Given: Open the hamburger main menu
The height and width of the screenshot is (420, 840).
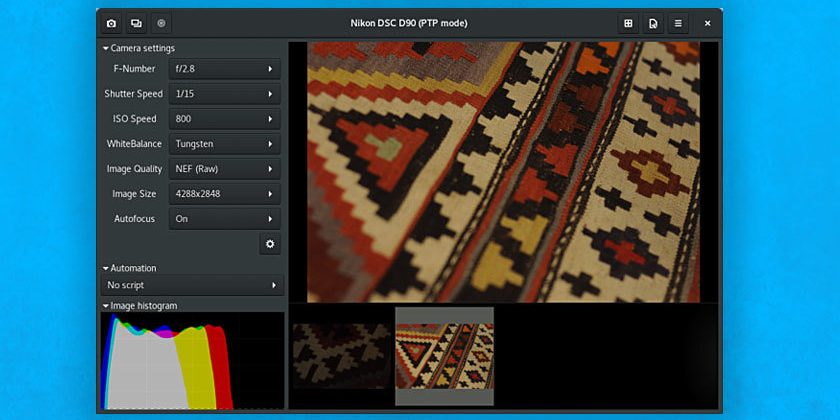Looking at the screenshot, I should (678, 23).
